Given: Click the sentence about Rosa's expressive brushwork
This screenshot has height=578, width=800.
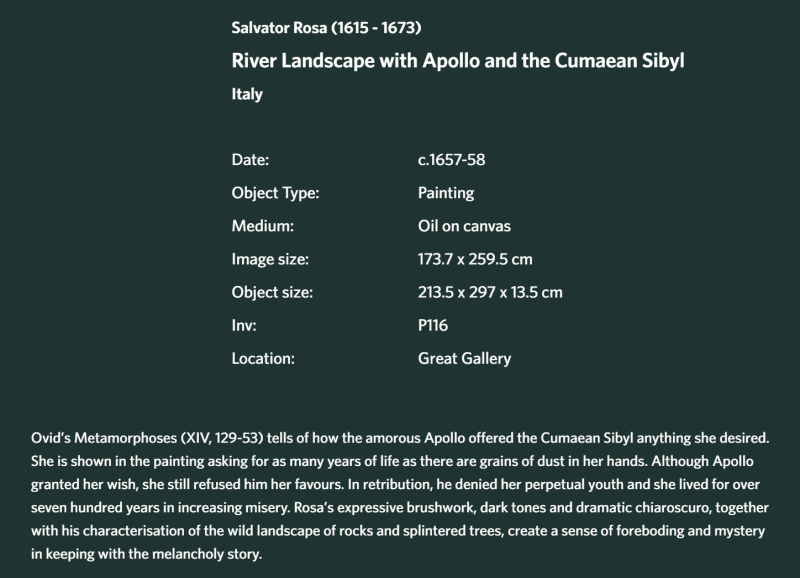Looking at the screenshot, I should pyautogui.click(x=398, y=531).
